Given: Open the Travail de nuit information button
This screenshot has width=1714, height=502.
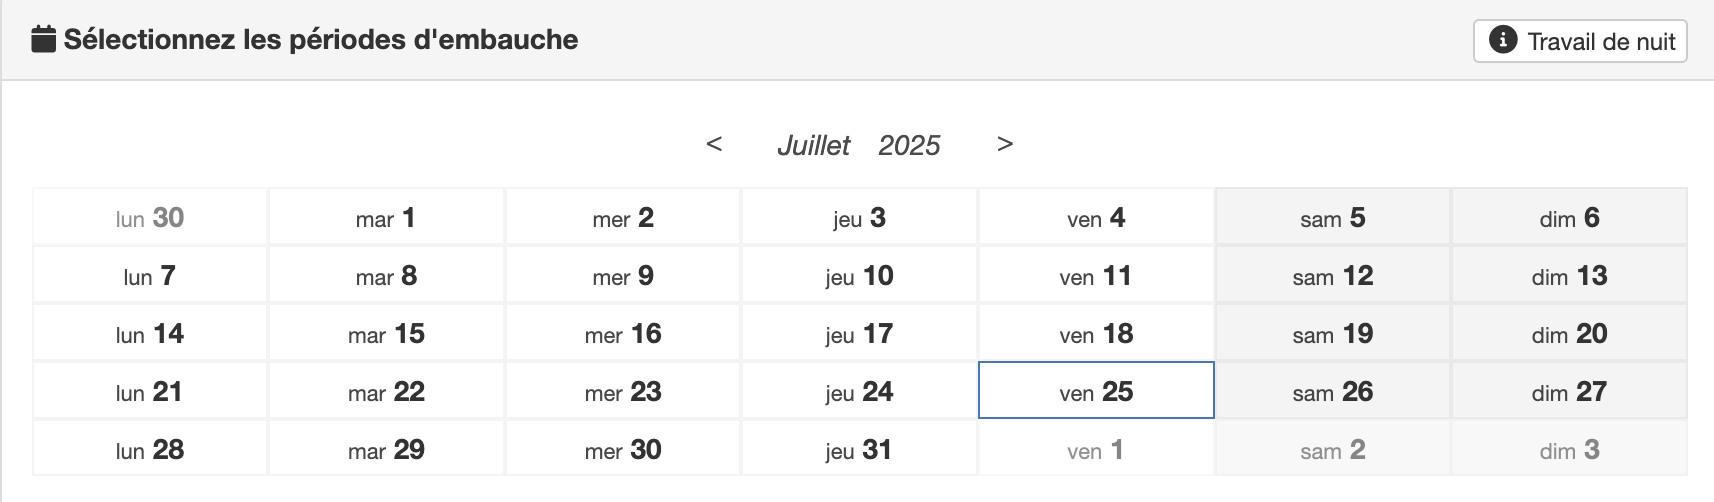Looking at the screenshot, I should tap(1580, 41).
